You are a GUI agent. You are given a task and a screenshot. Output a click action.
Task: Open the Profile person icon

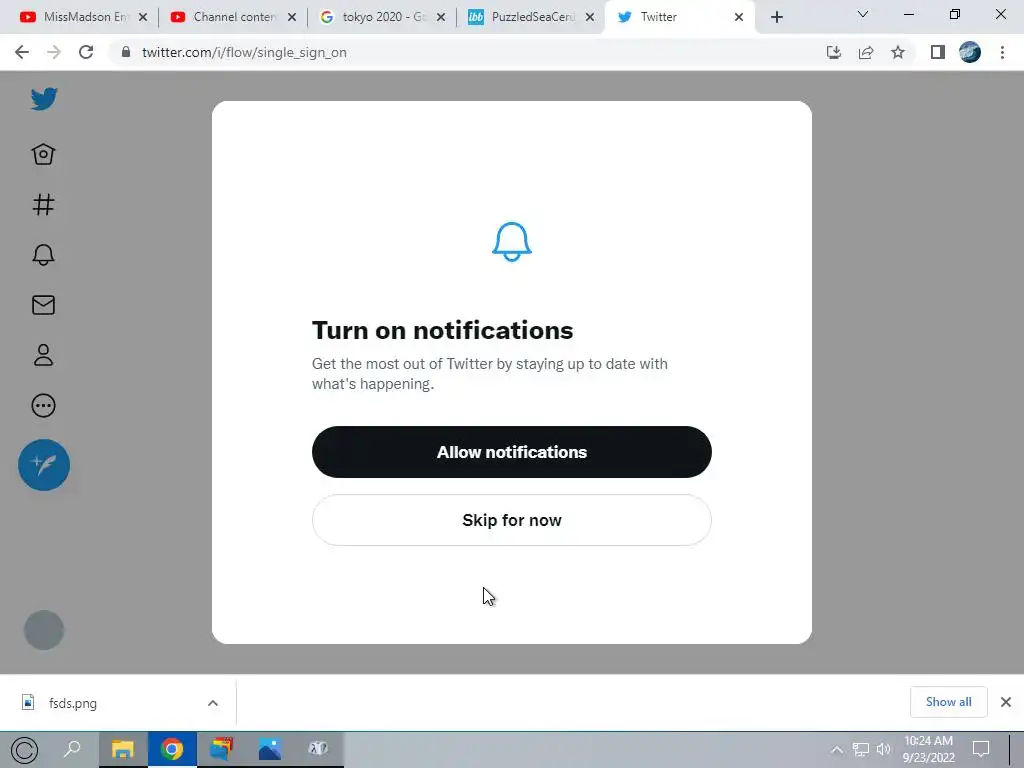(44, 355)
